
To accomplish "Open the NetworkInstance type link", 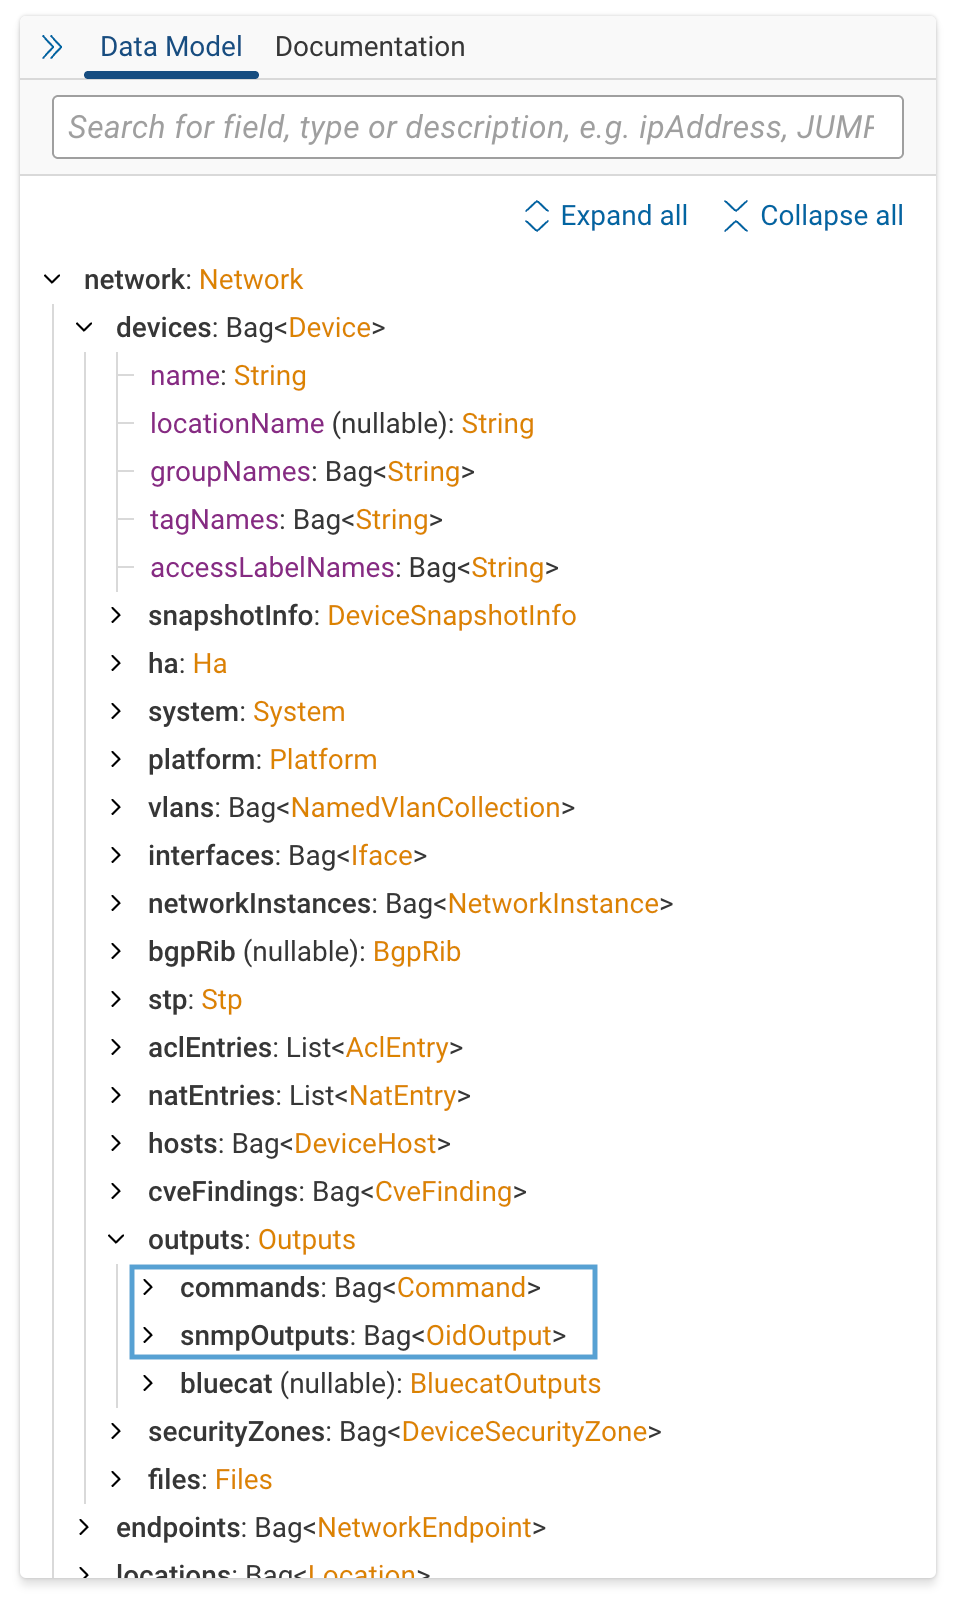I will (554, 903).
